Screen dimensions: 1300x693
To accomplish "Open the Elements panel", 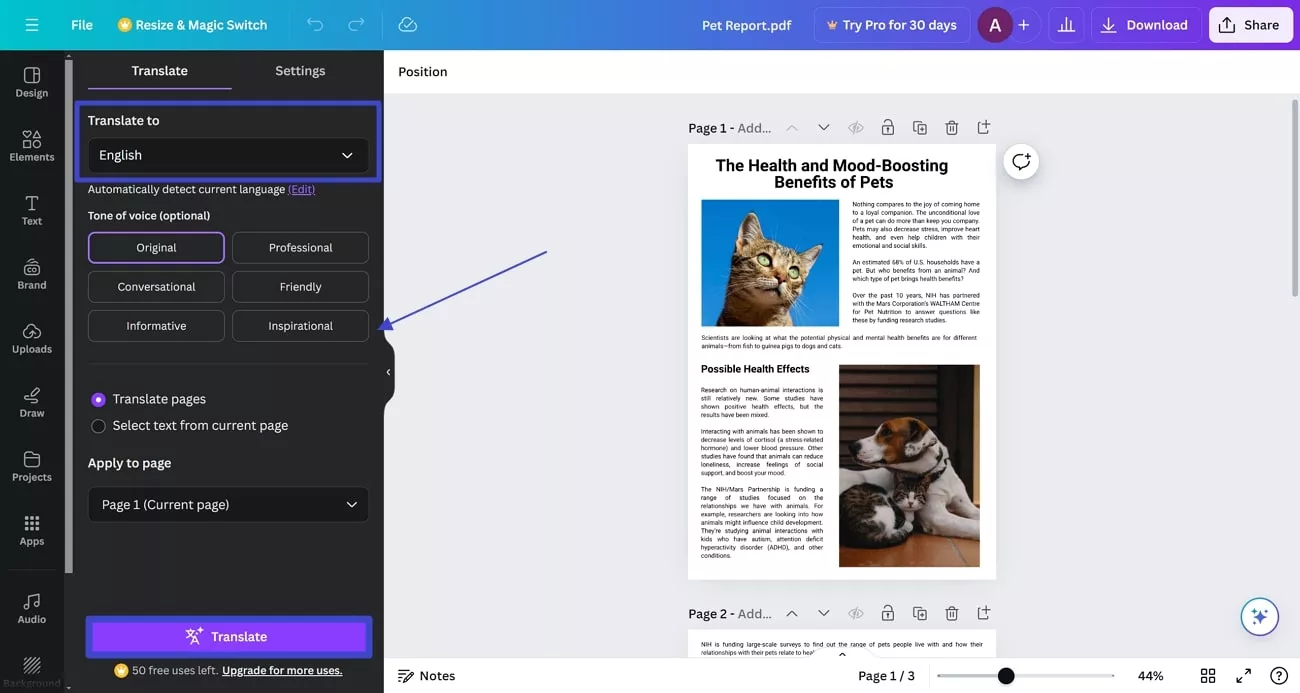I will click(x=31, y=146).
